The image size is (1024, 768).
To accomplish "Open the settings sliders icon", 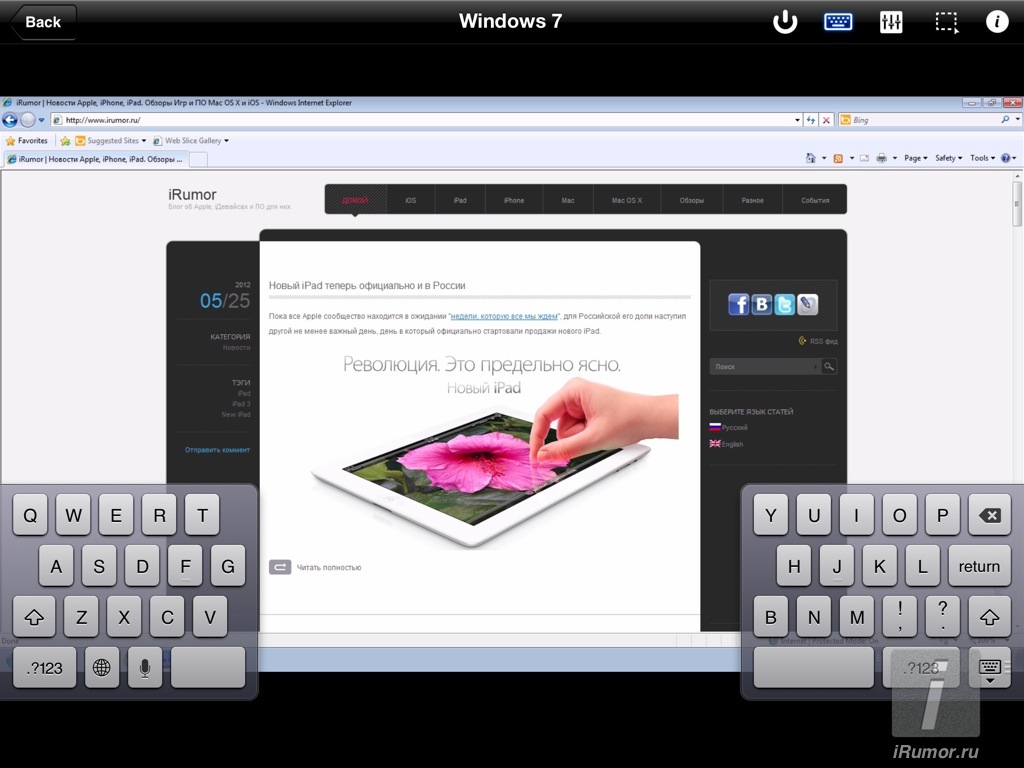I will click(891, 22).
